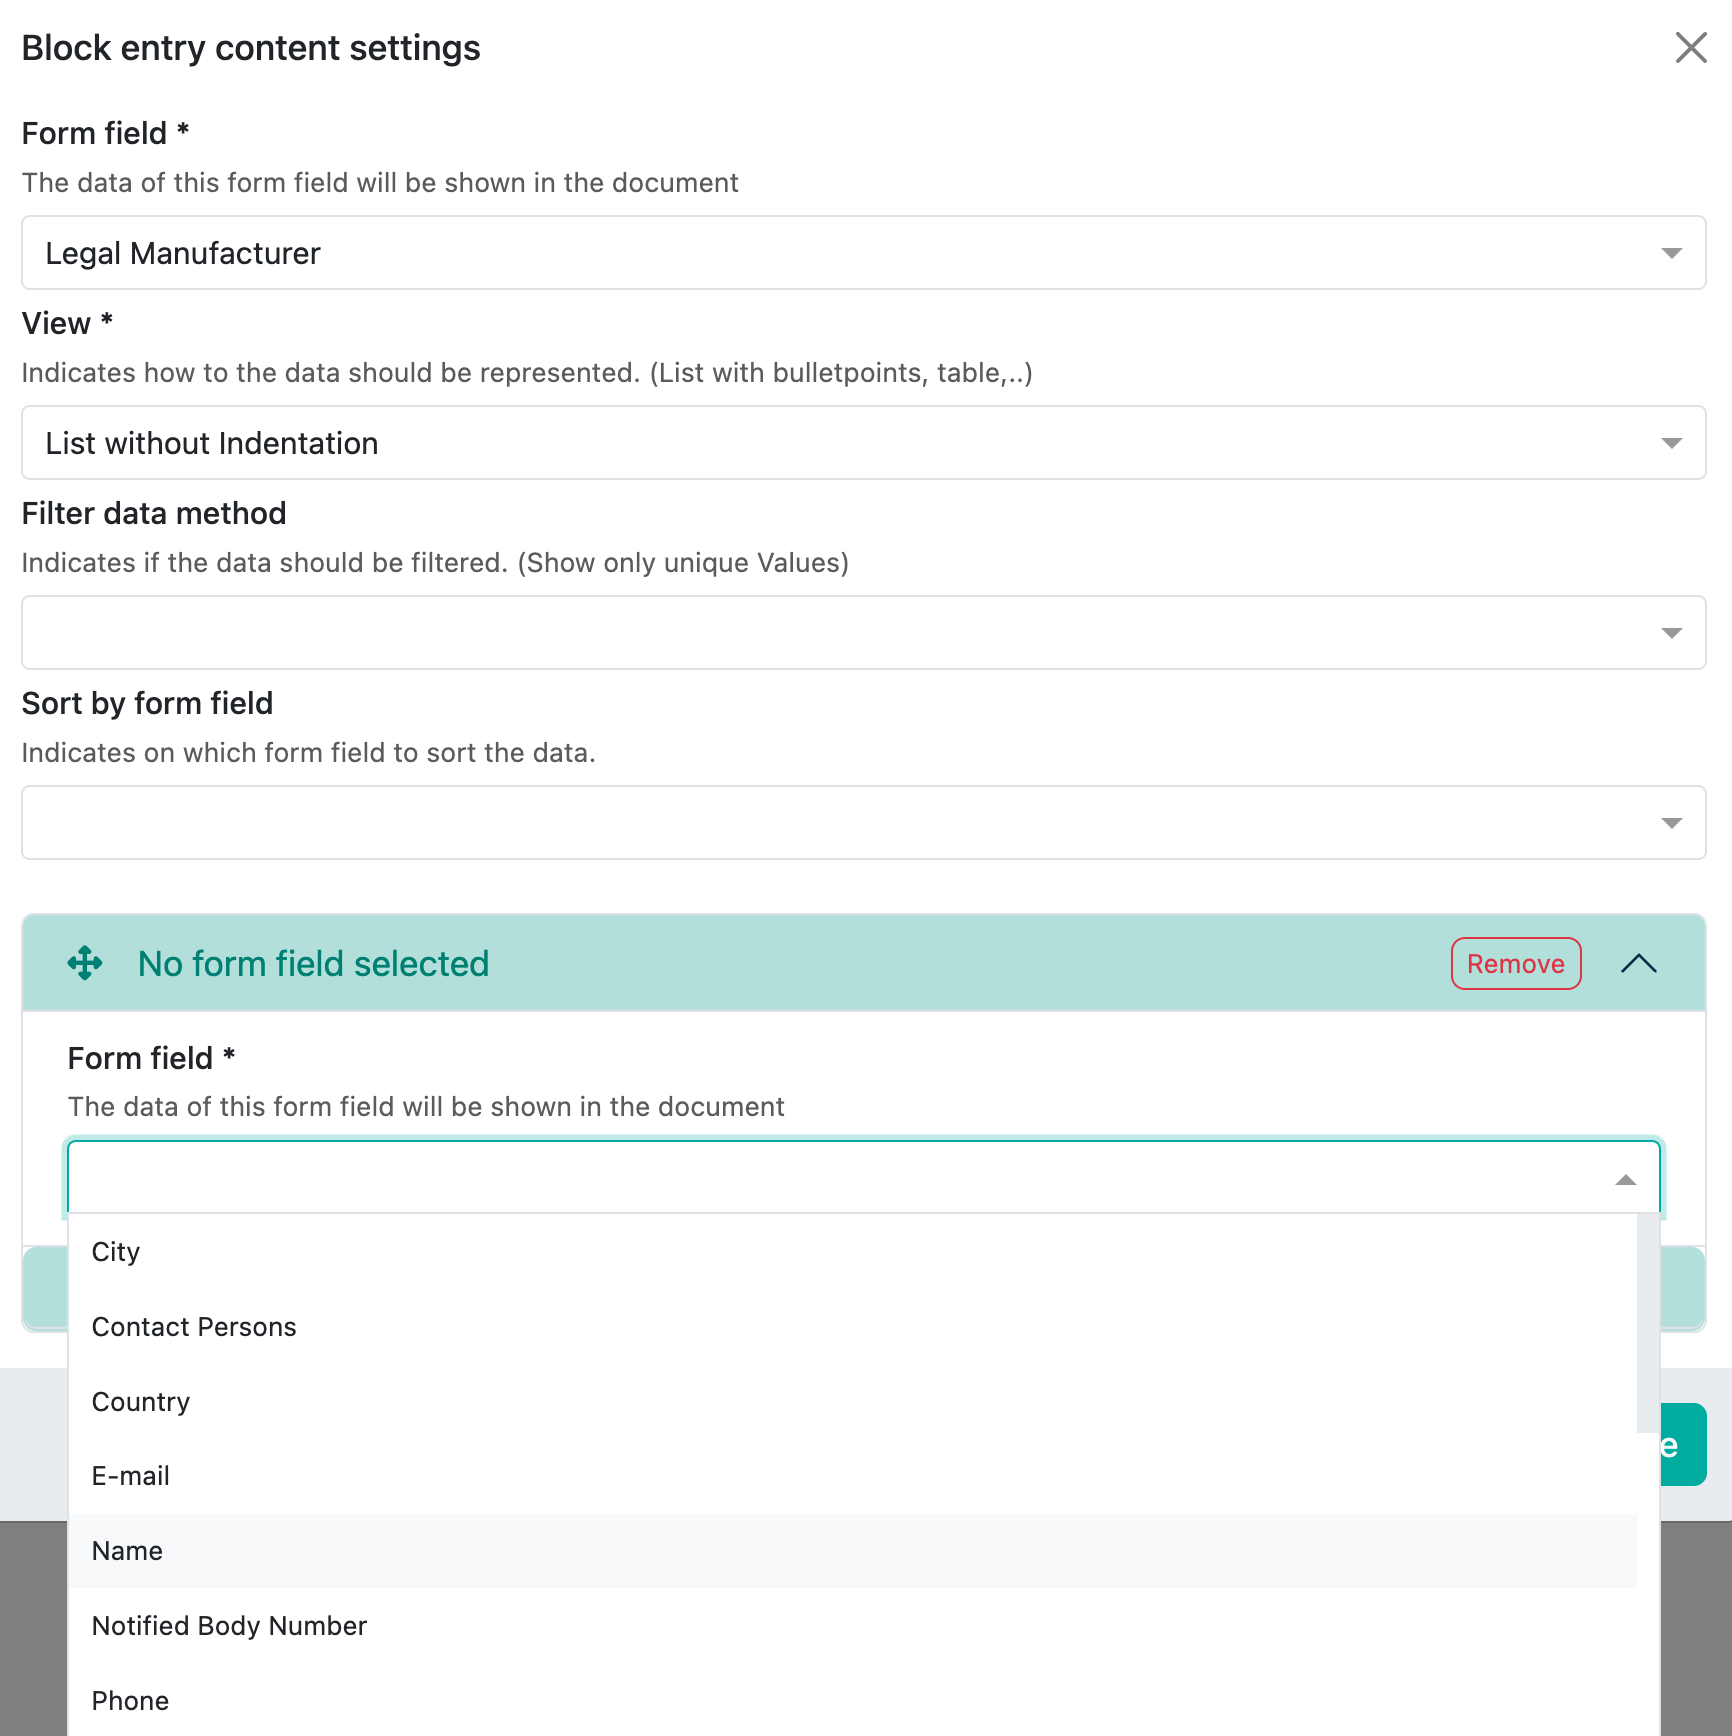Click the move handle icon of the sub-entry
The width and height of the screenshot is (1732, 1736).
pyautogui.click(x=85, y=963)
